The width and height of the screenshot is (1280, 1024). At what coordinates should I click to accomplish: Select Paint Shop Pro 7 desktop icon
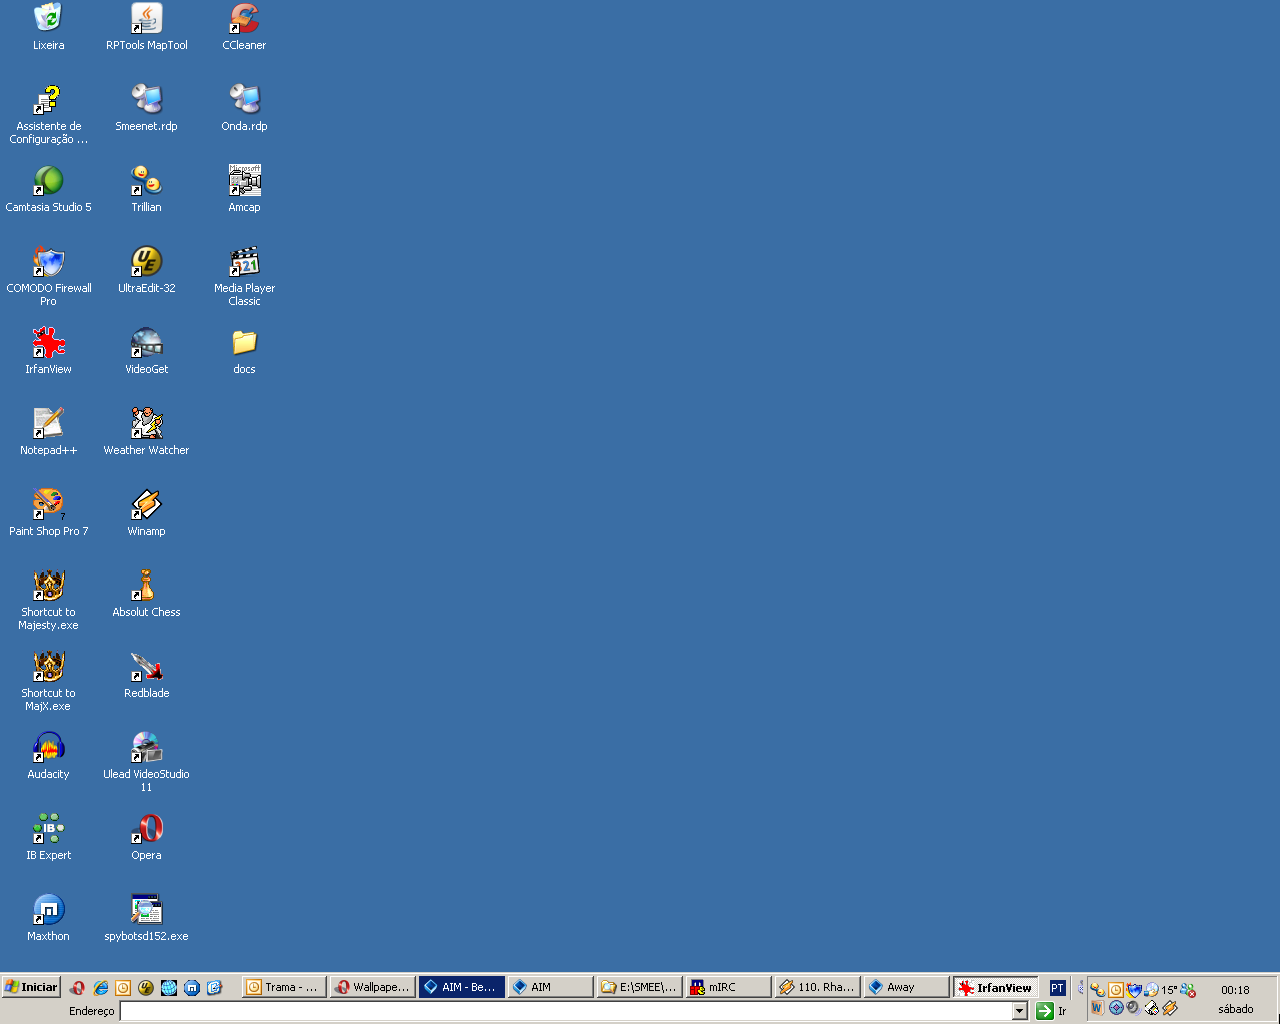click(48, 512)
